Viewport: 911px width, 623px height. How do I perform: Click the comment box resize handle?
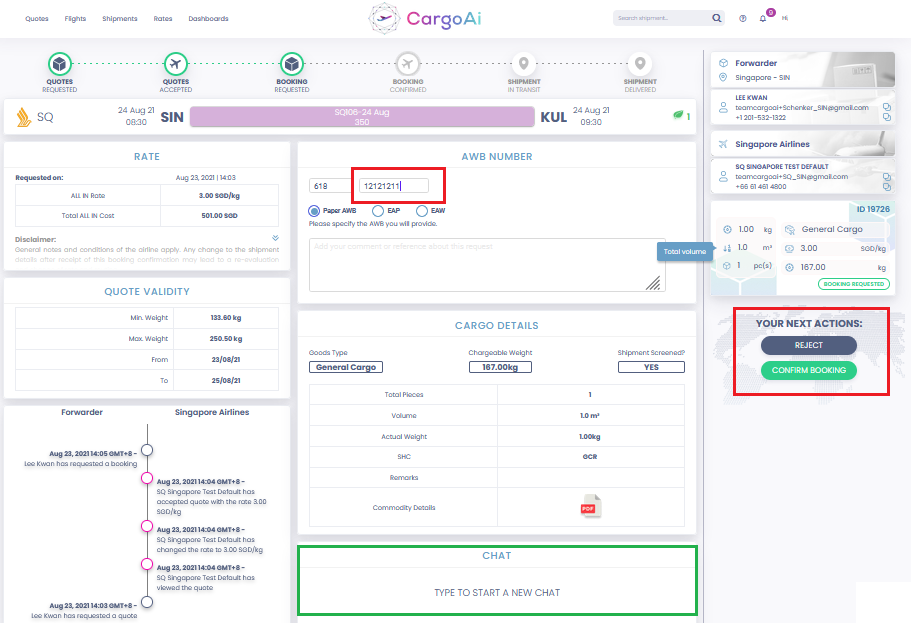click(x=654, y=283)
